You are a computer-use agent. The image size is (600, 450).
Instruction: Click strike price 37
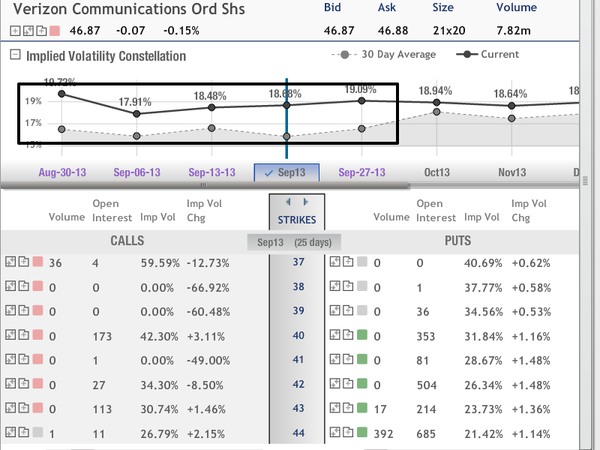click(298, 262)
